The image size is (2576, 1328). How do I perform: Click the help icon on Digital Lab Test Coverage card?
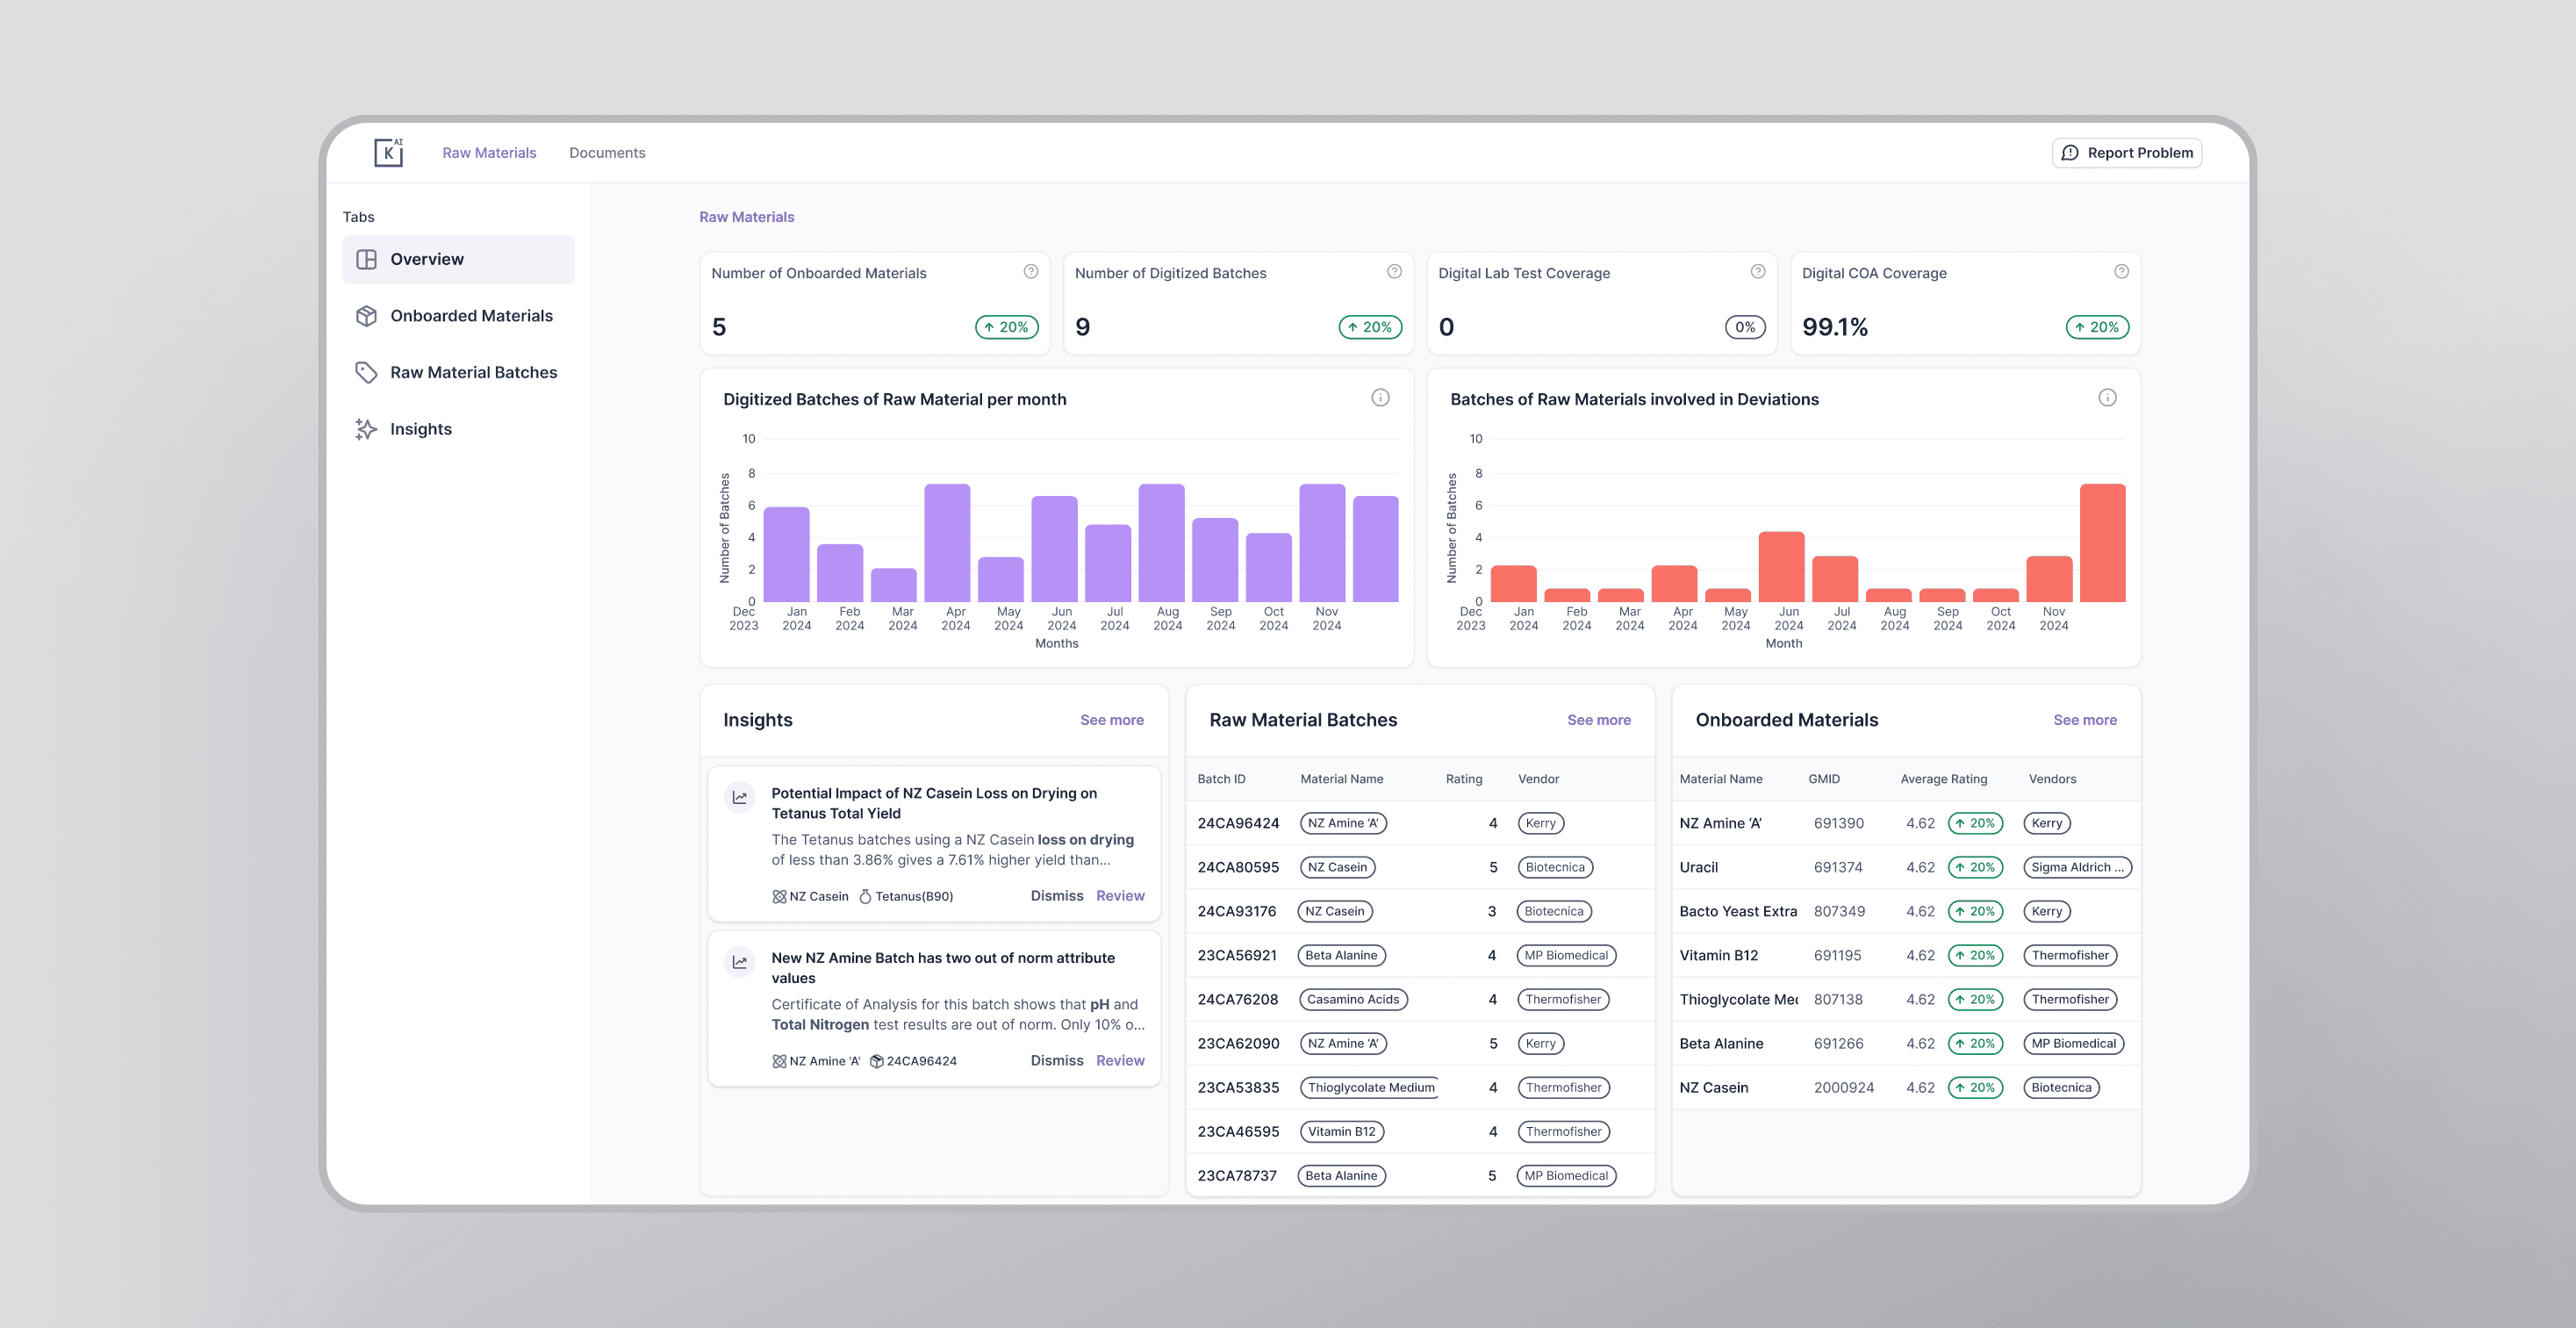(x=1759, y=271)
